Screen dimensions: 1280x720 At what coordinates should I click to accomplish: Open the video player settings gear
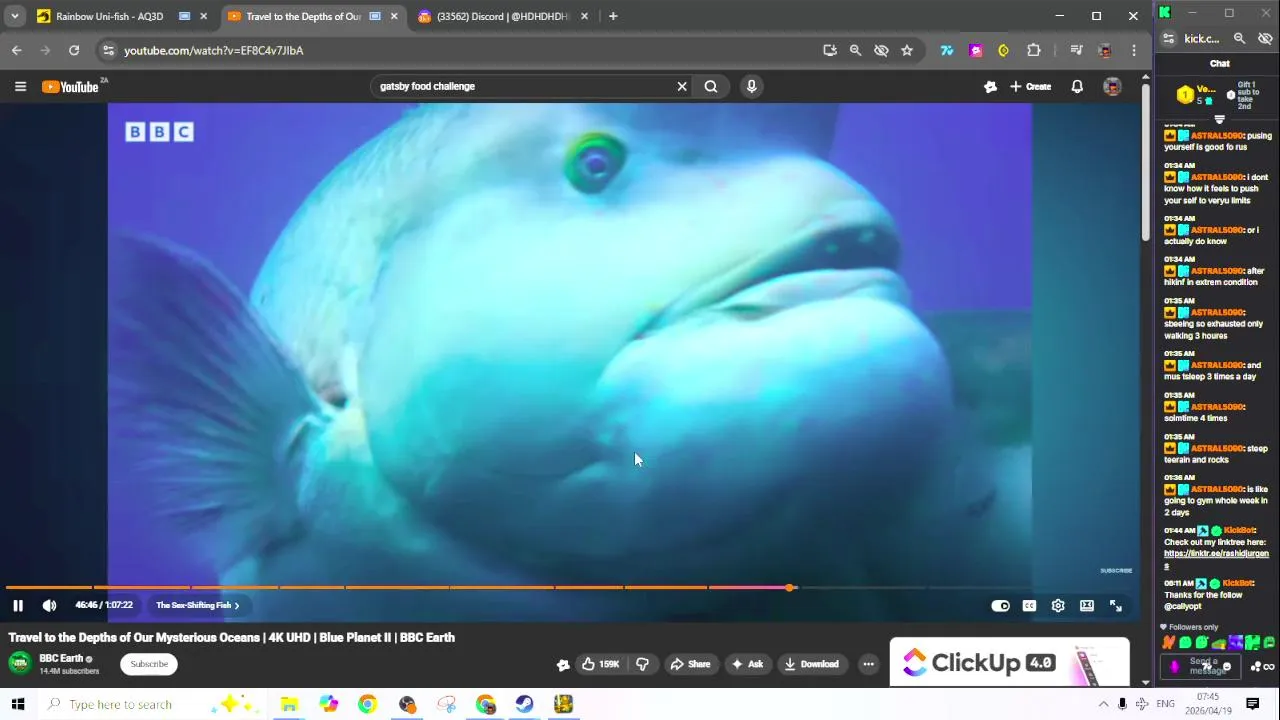[1058, 605]
